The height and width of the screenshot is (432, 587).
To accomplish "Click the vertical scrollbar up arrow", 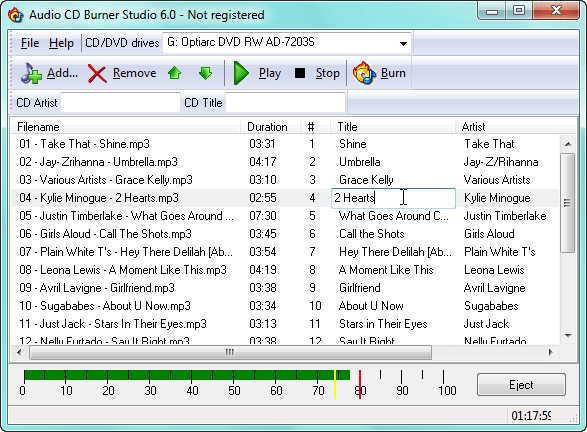I will pyautogui.click(x=568, y=144).
